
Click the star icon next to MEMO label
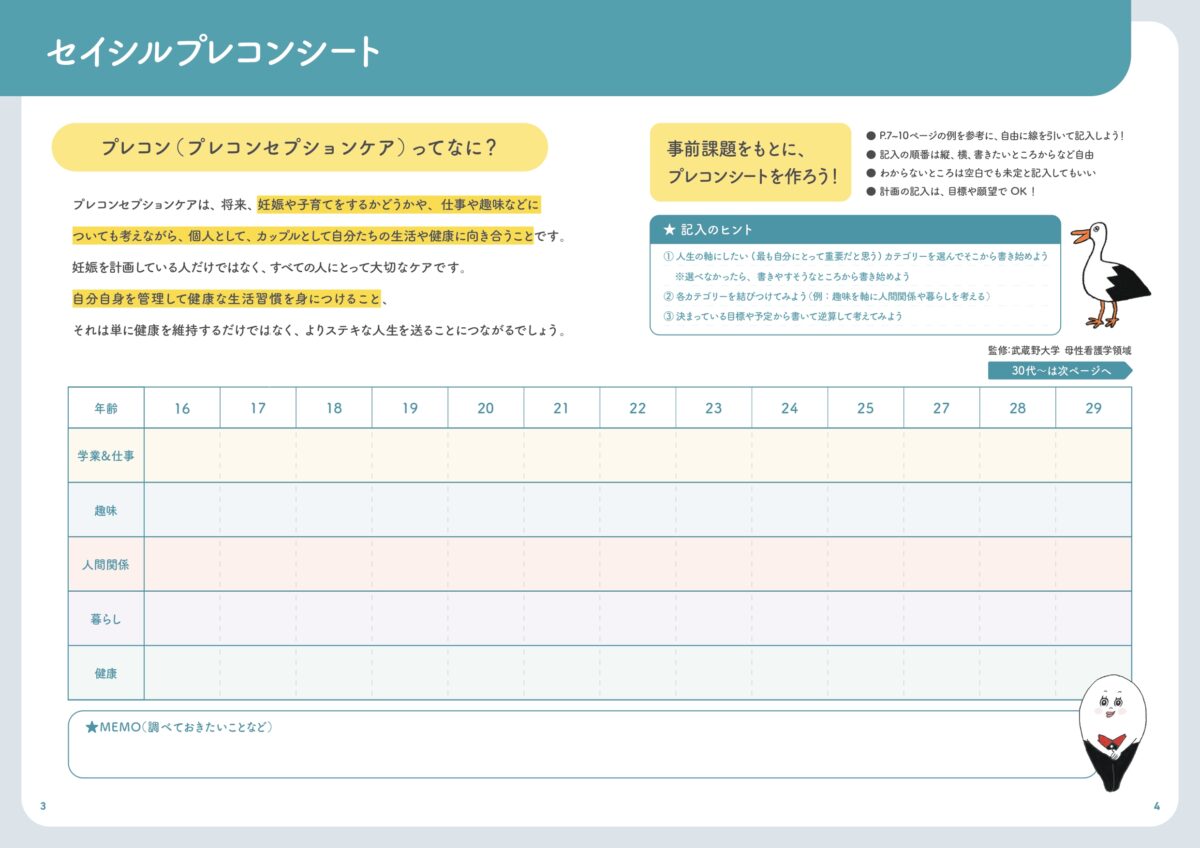point(91,729)
